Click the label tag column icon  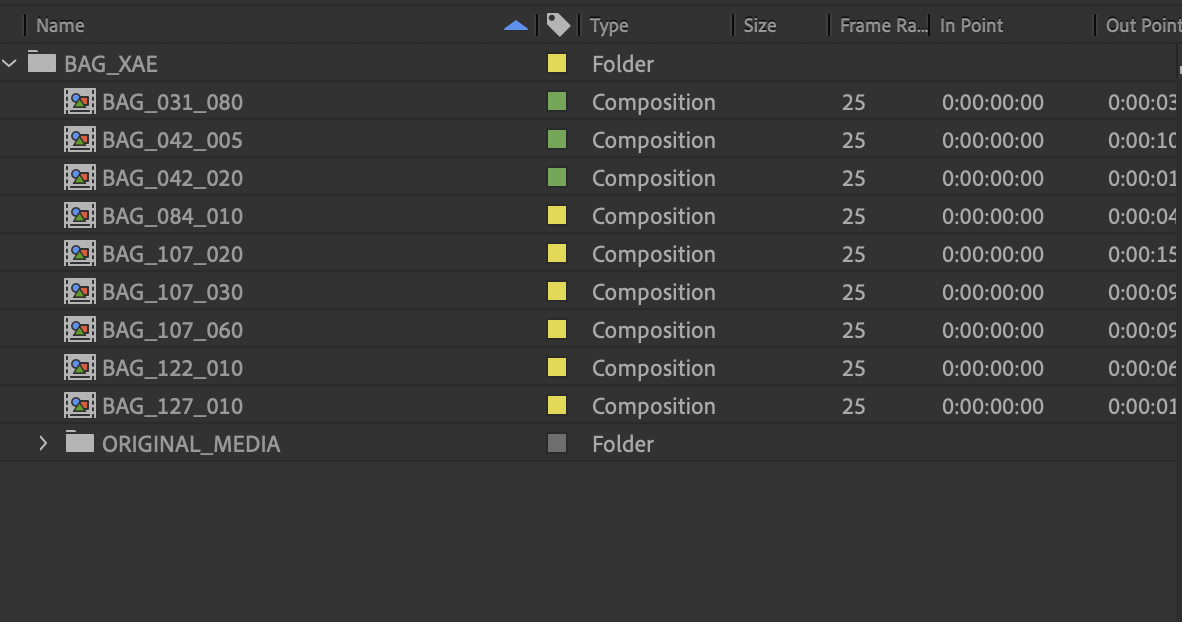pyautogui.click(x=559, y=25)
